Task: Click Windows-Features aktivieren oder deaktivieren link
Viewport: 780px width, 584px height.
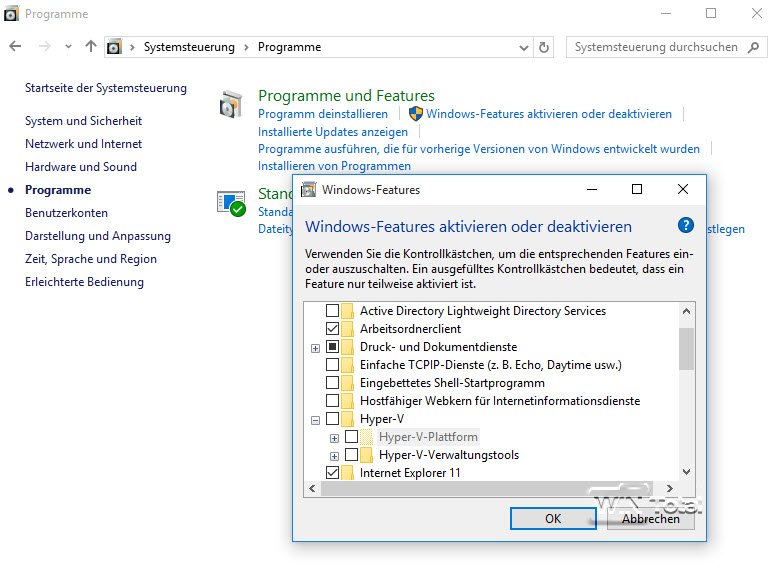Action: (x=549, y=114)
